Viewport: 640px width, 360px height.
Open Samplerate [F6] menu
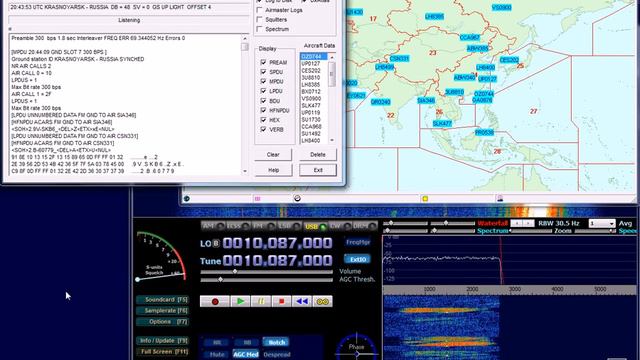coord(162,311)
